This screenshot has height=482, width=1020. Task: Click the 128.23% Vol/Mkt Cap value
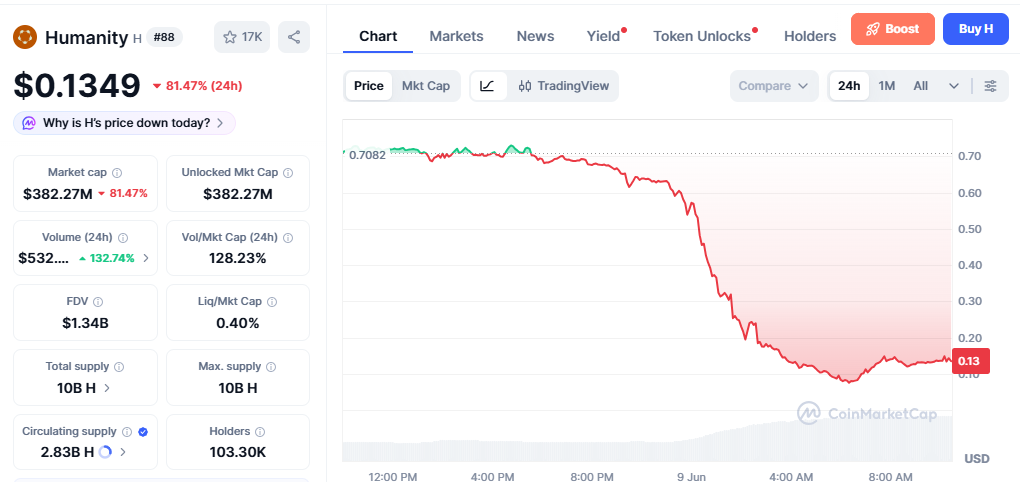tap(237, 258)
